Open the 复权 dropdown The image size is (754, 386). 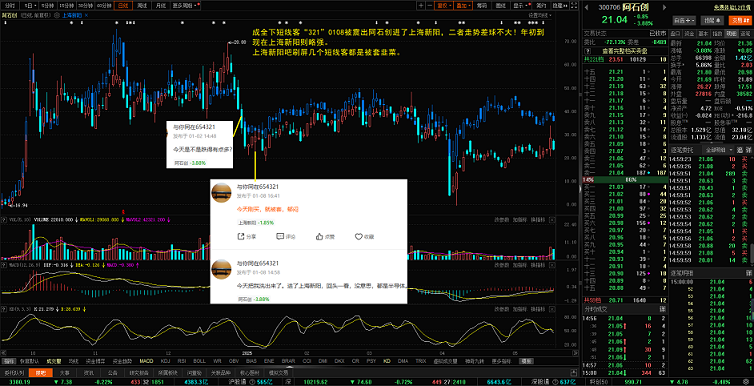(x=444, y=5)
